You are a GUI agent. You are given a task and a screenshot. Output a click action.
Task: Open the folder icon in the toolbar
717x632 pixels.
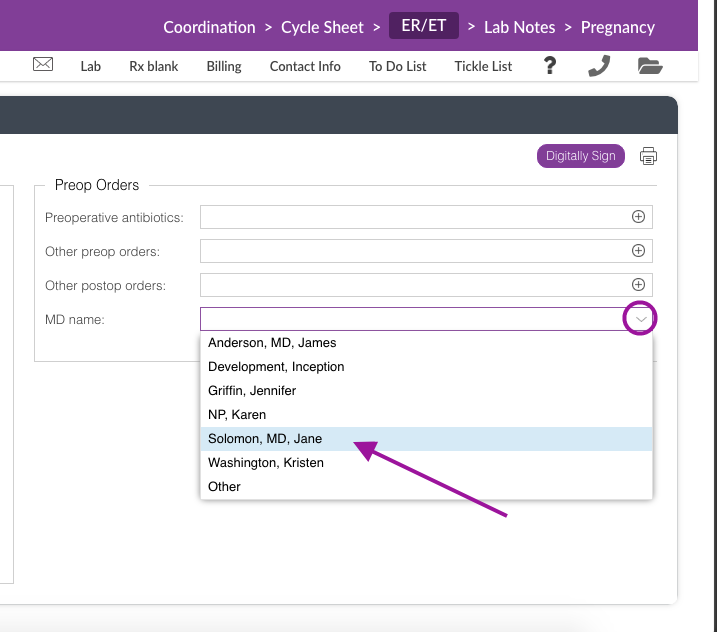coord(650,66)
